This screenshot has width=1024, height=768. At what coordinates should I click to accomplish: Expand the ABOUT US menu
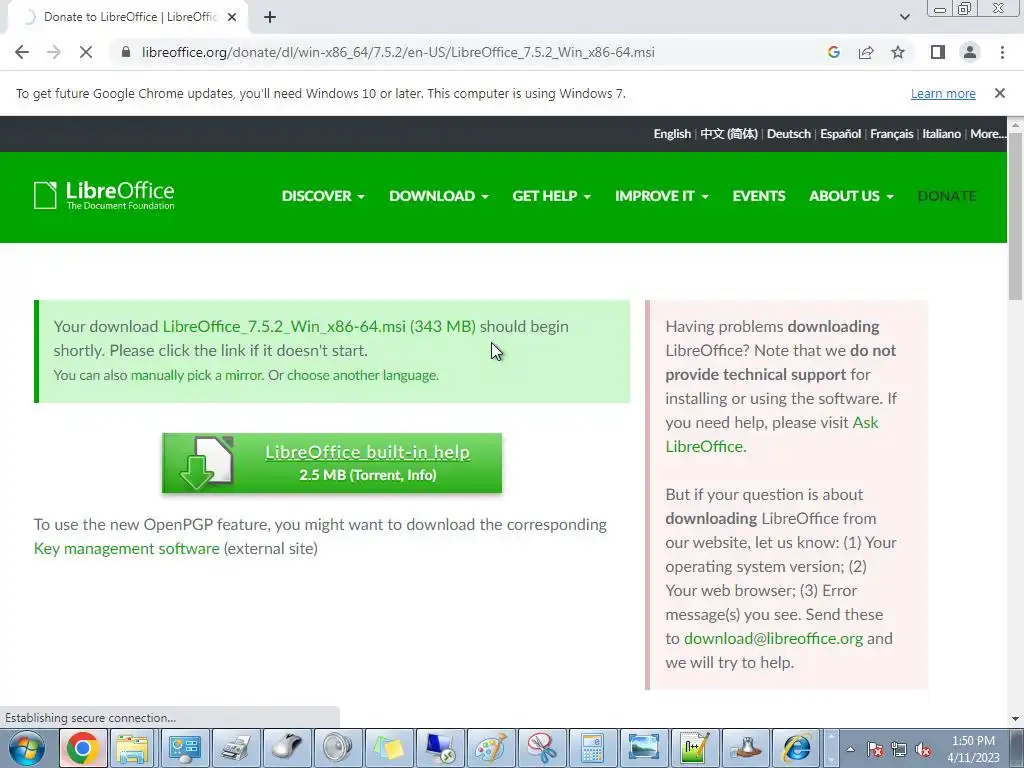point(851,196)
